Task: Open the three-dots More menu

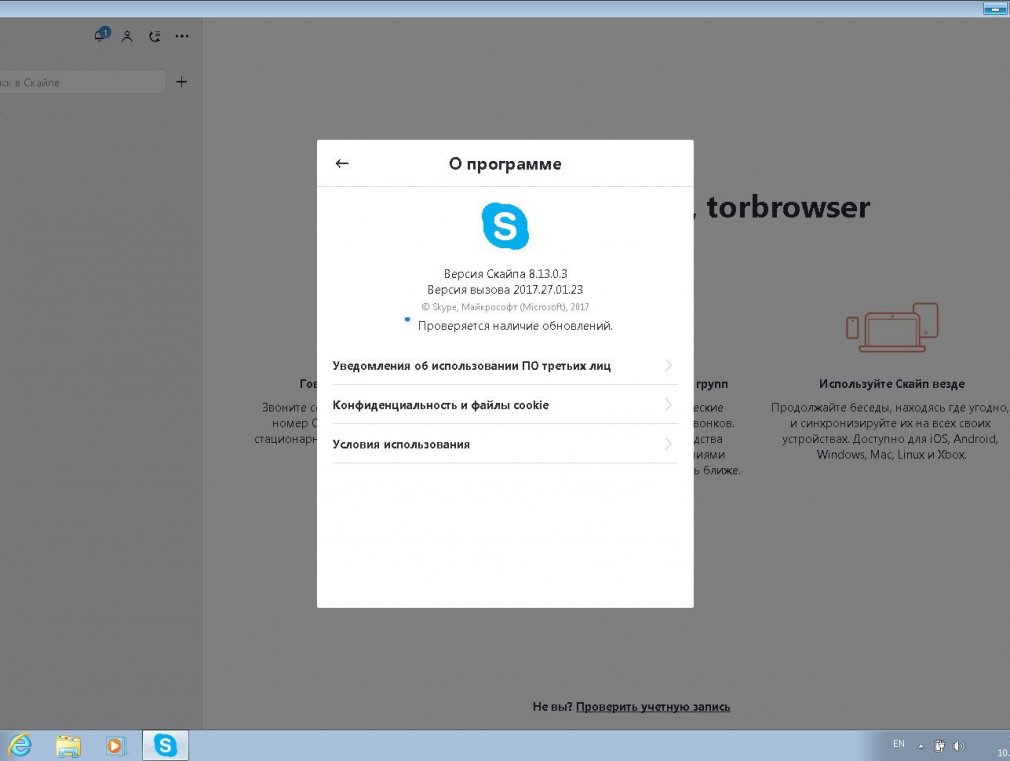Action: click(x=182, y=37)
